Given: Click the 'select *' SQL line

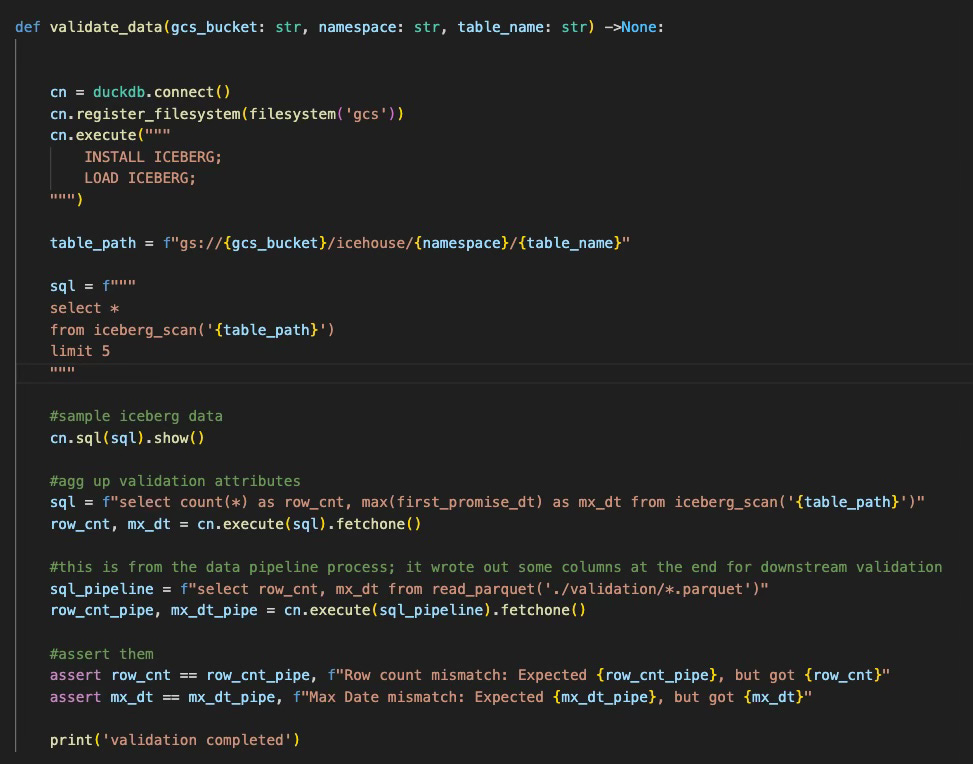Looking at the screenshot, I should point(84,308).
